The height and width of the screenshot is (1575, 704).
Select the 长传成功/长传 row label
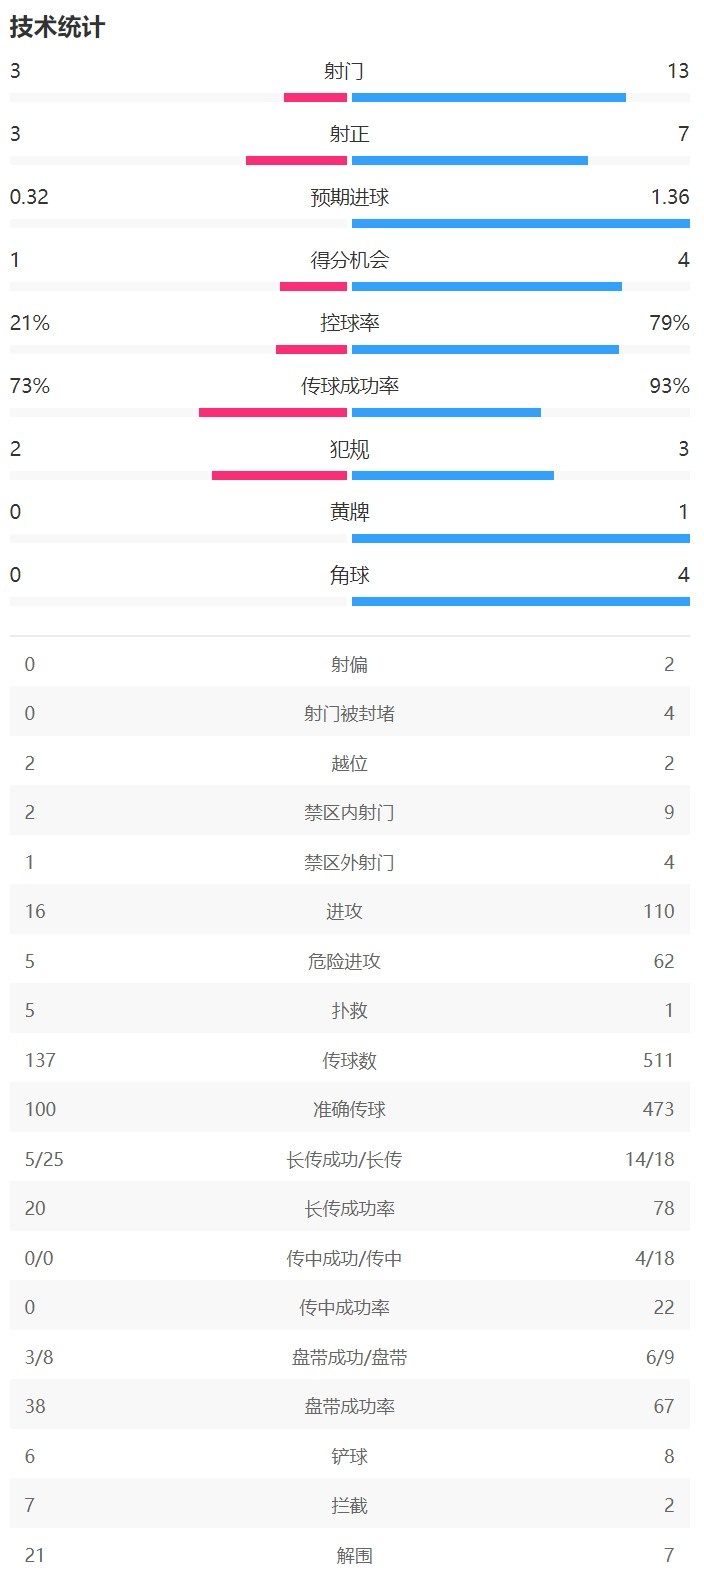[344, 1159]
